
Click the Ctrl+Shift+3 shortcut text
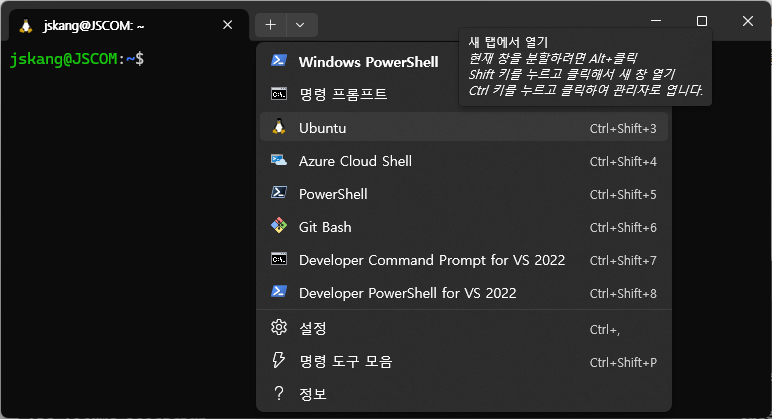point(623,129)
